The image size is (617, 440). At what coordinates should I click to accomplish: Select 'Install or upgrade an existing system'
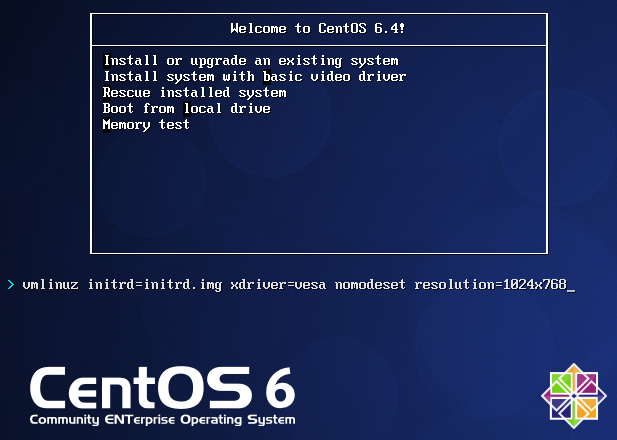(251, 61)
